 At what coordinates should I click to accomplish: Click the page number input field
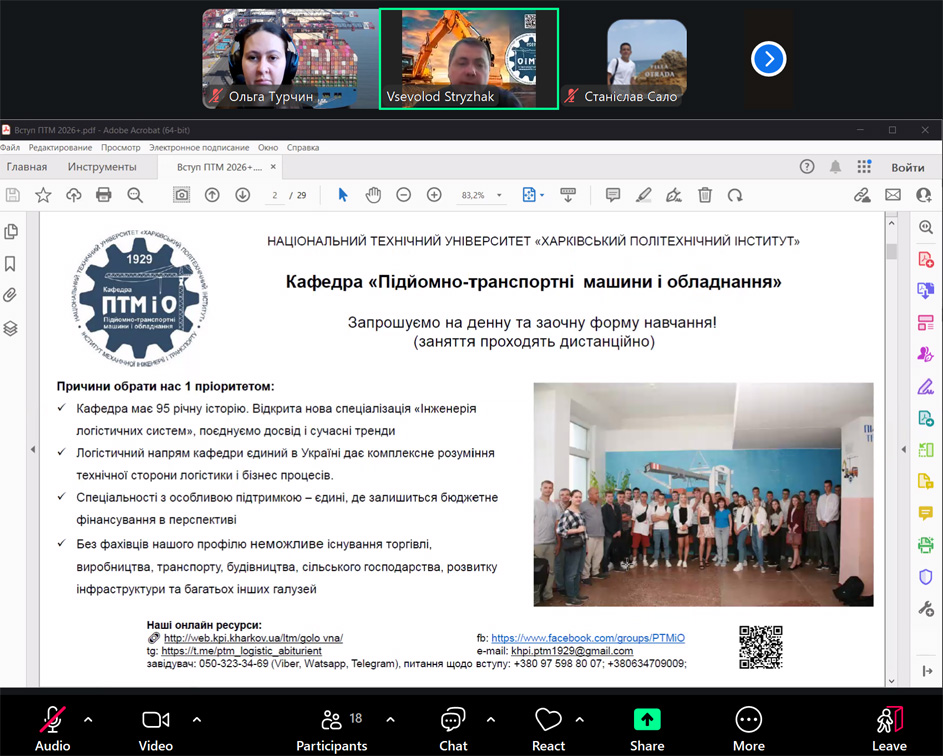274,195
